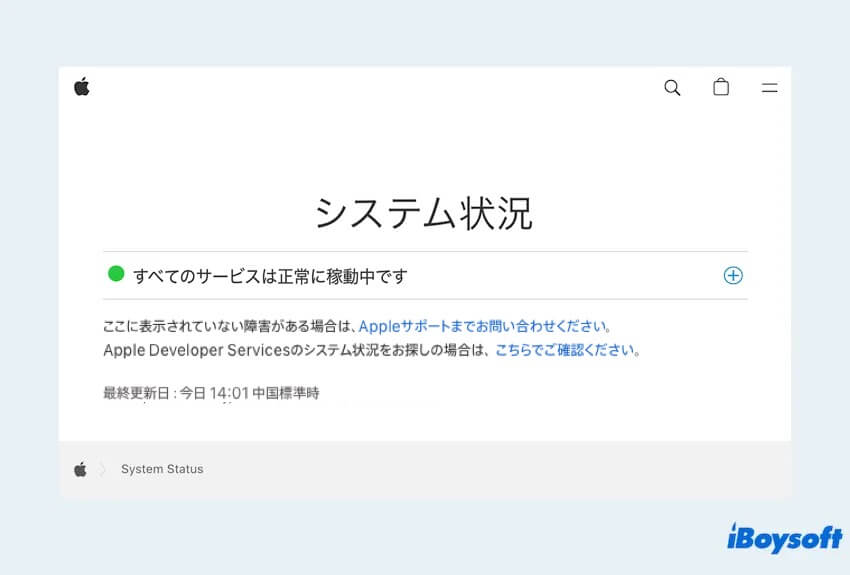Click the Apple logo in the footer breadcrumb
The height and width of the screenshot is (575, 850).
[x=80, y=469]
